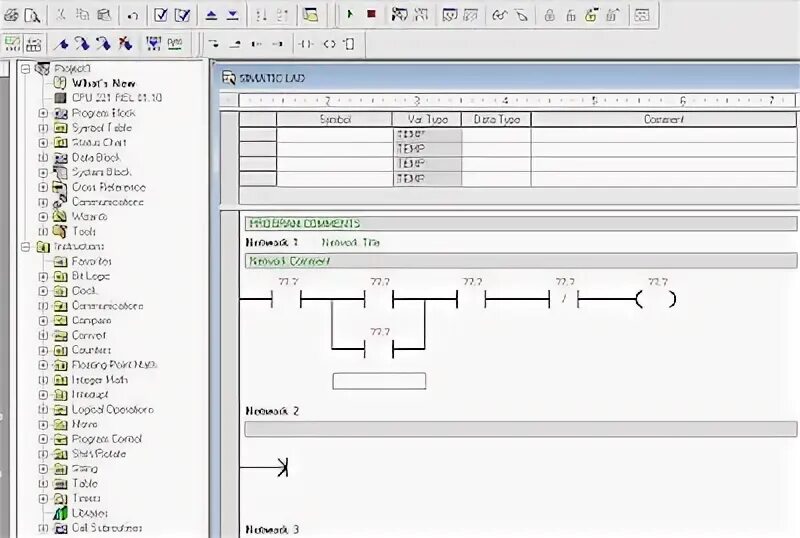Click the Undo arrow icon

pos(133,16)
